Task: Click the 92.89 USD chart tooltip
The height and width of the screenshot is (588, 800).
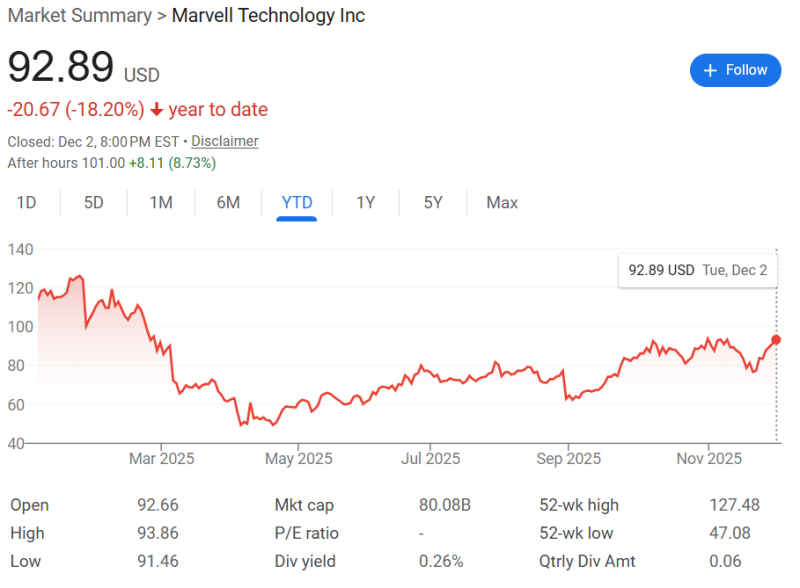Action: tap(697, 270)
